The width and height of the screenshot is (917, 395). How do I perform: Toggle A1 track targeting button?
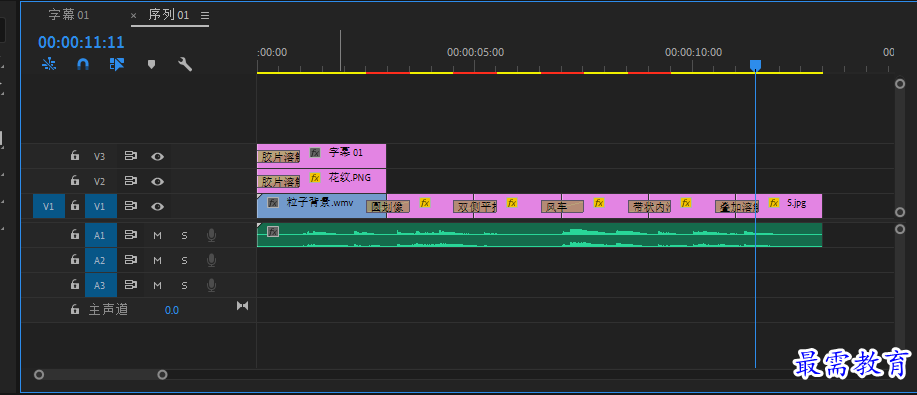pos(101,235)
